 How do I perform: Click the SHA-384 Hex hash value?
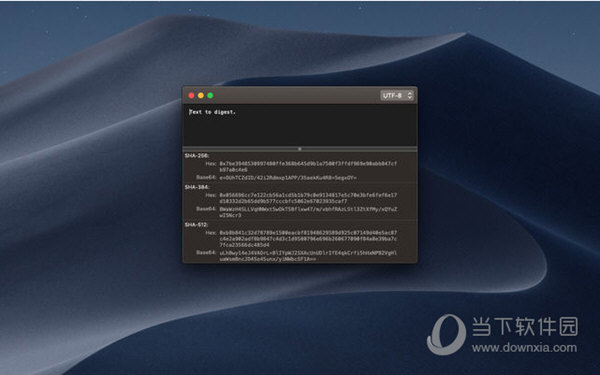coord(308,198)
